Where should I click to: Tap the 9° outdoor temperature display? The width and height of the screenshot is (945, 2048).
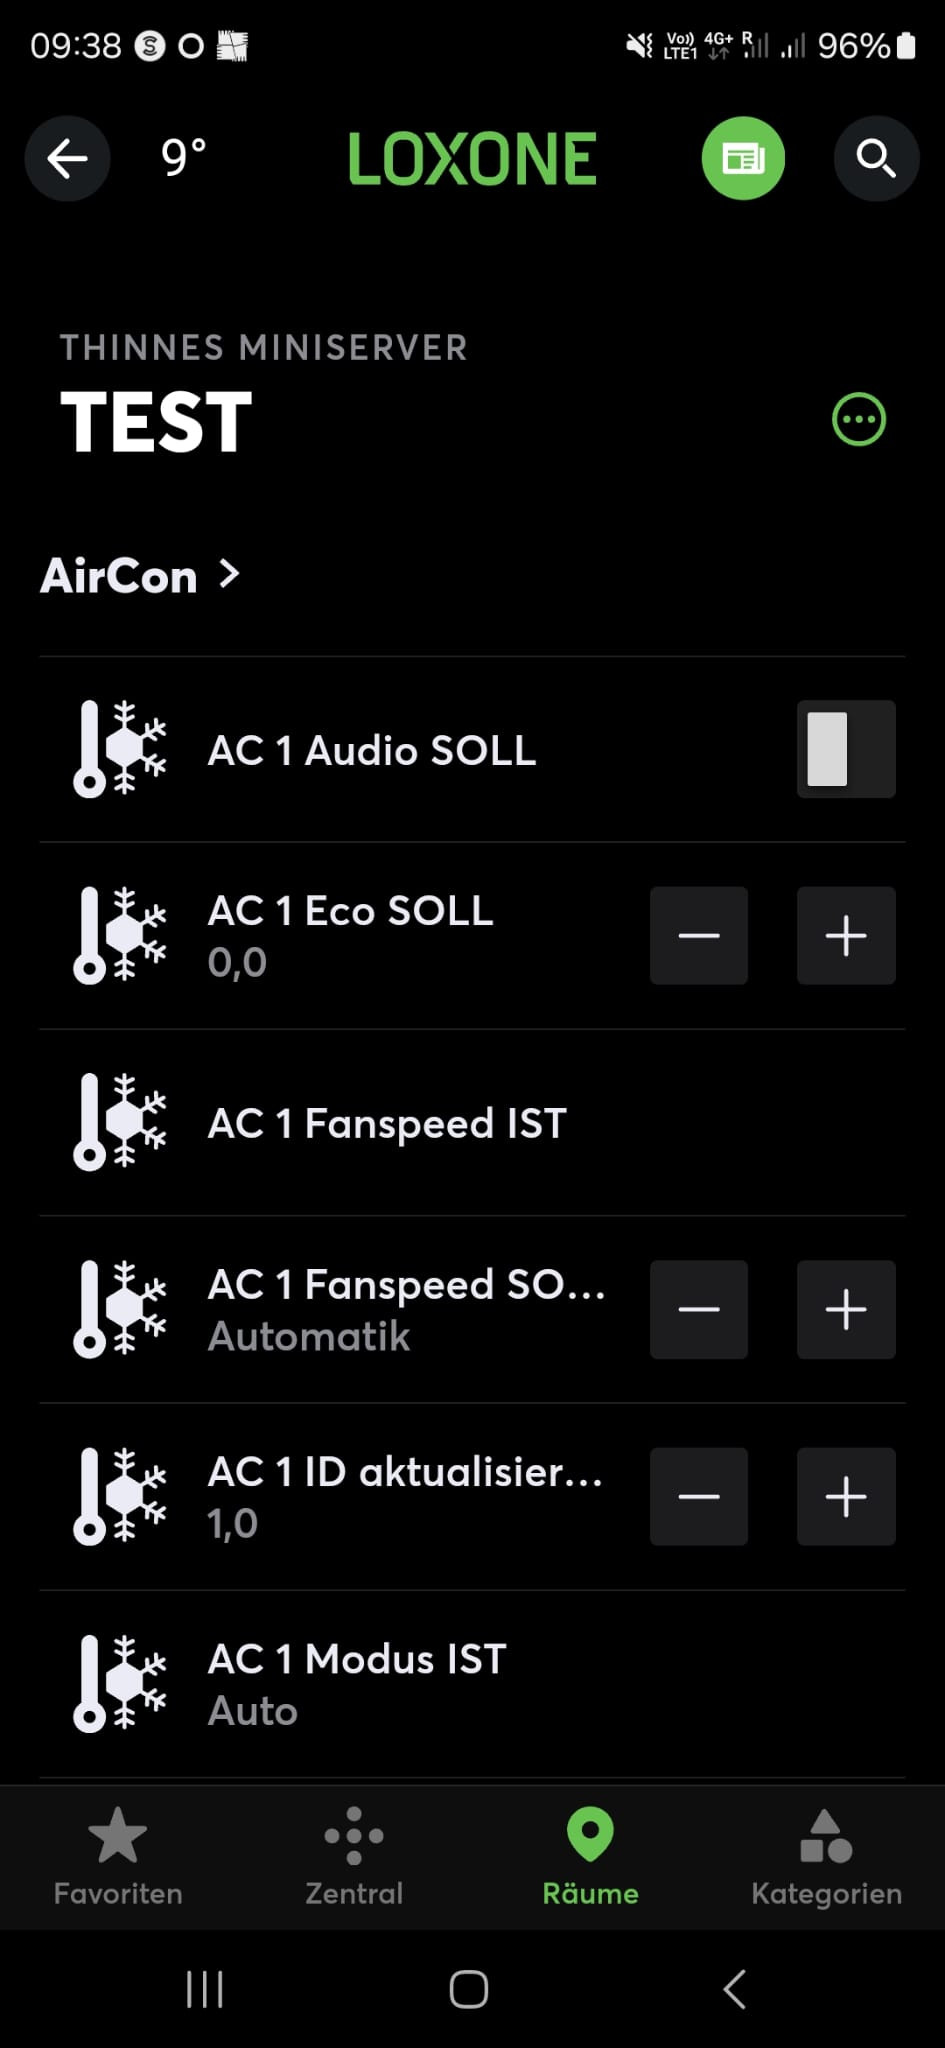click(x=184, y=158)
